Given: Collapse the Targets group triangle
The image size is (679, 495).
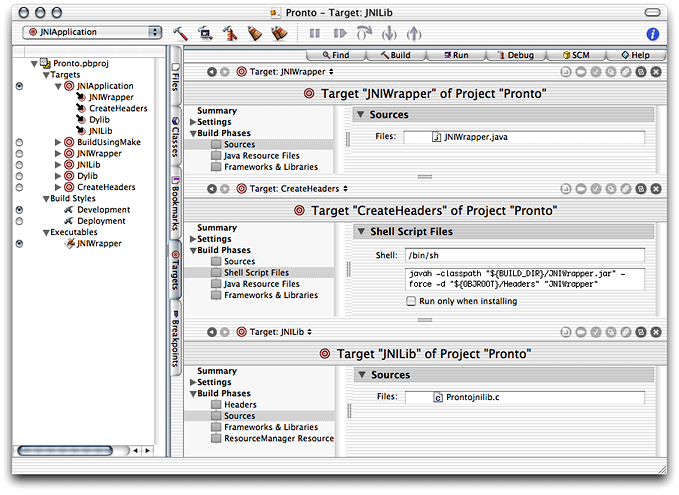Looking at the screenshot, I should tap(46, 75).
